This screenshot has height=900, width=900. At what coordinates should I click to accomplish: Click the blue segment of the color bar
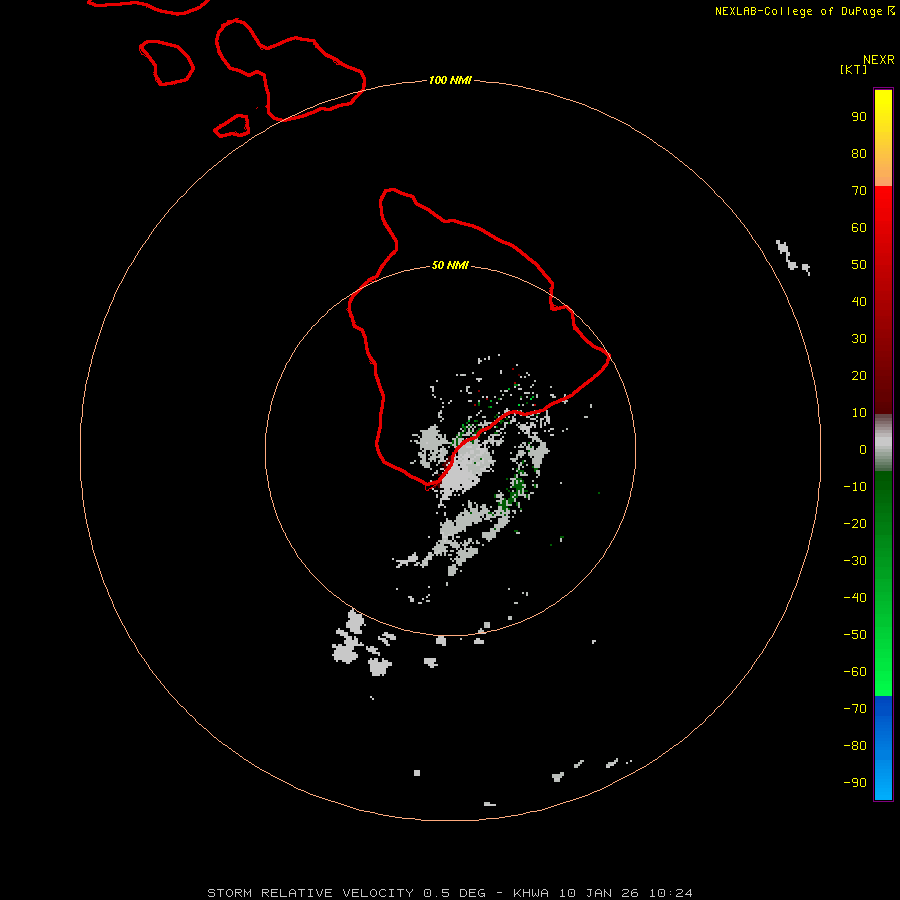[x=883, y=748]
